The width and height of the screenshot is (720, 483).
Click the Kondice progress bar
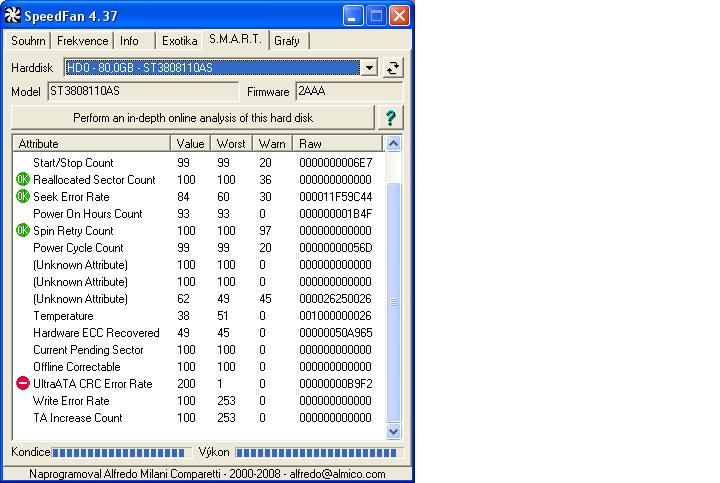(121, 453)
